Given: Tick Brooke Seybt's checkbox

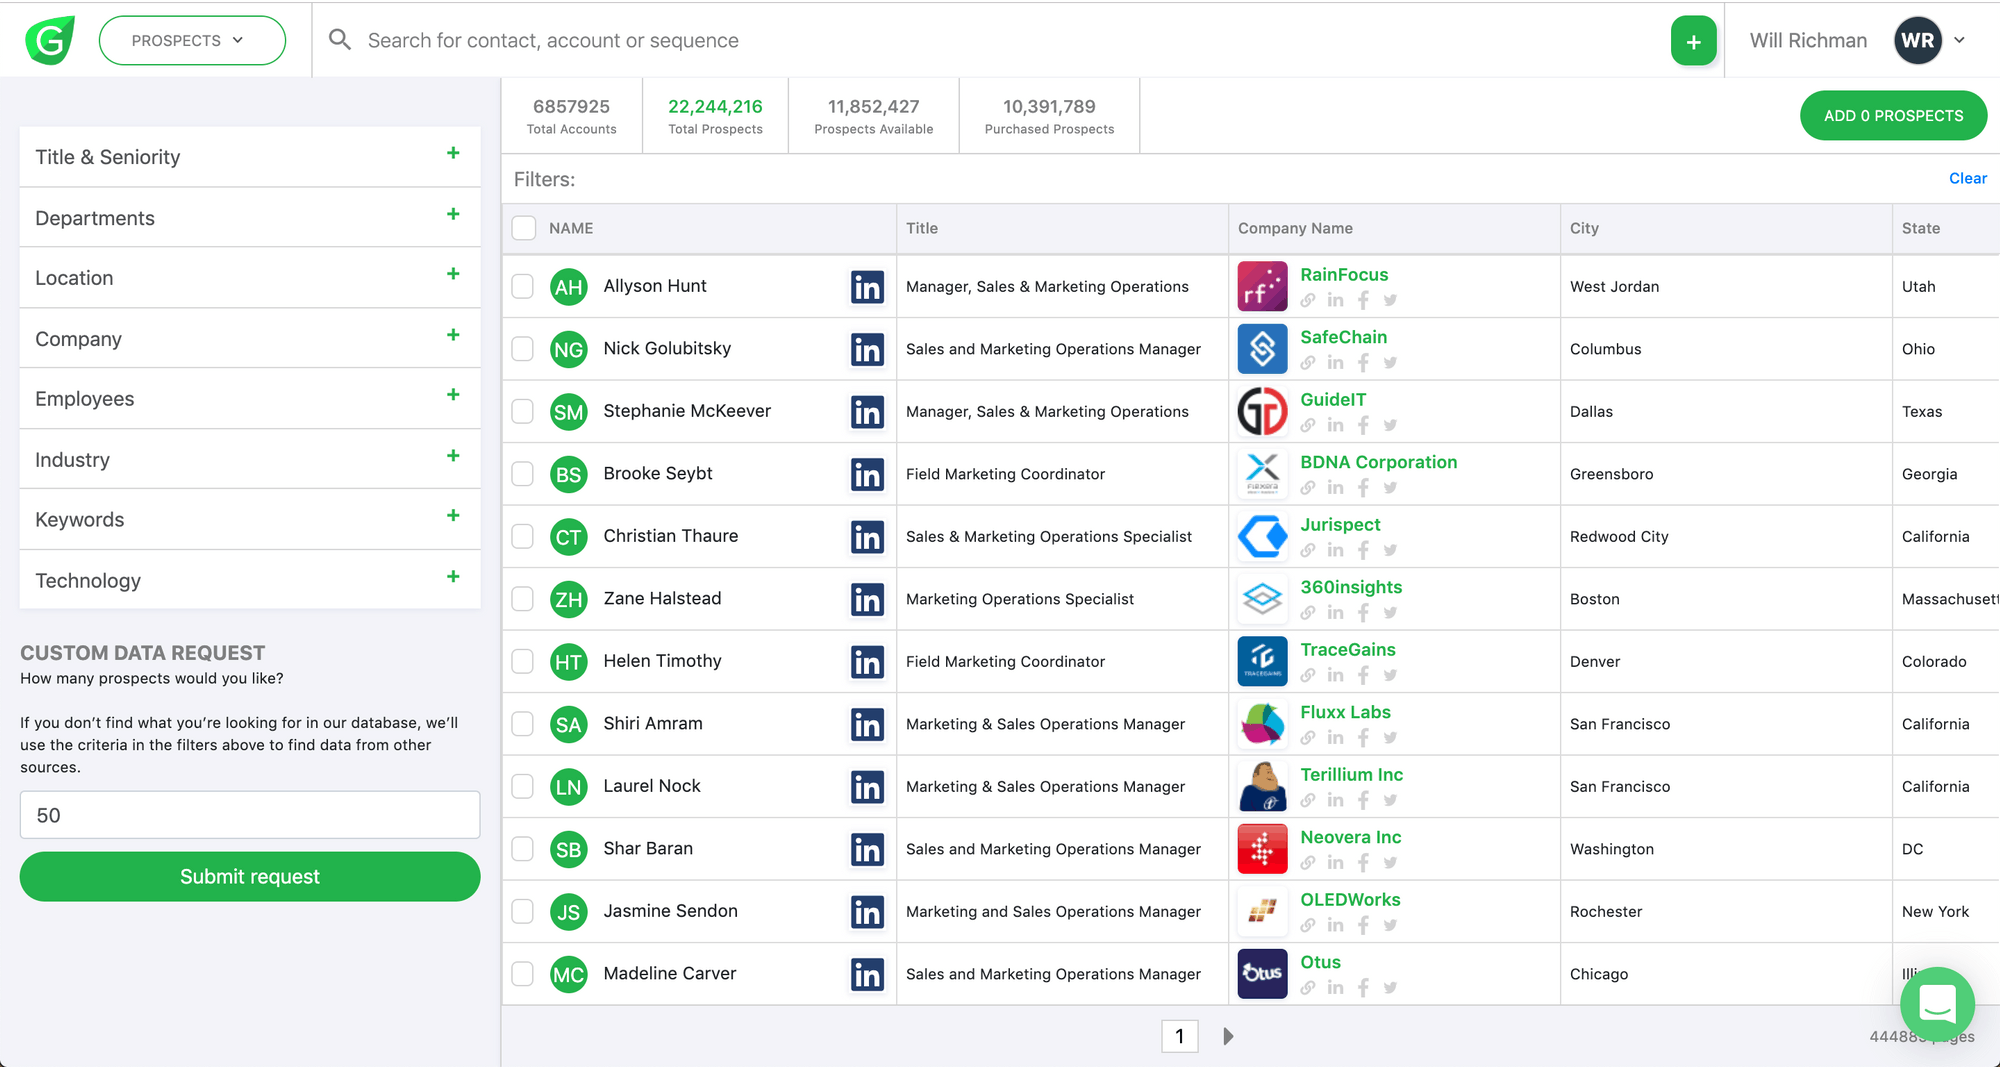Looking at the screenshot, I should tap(523, 473).
